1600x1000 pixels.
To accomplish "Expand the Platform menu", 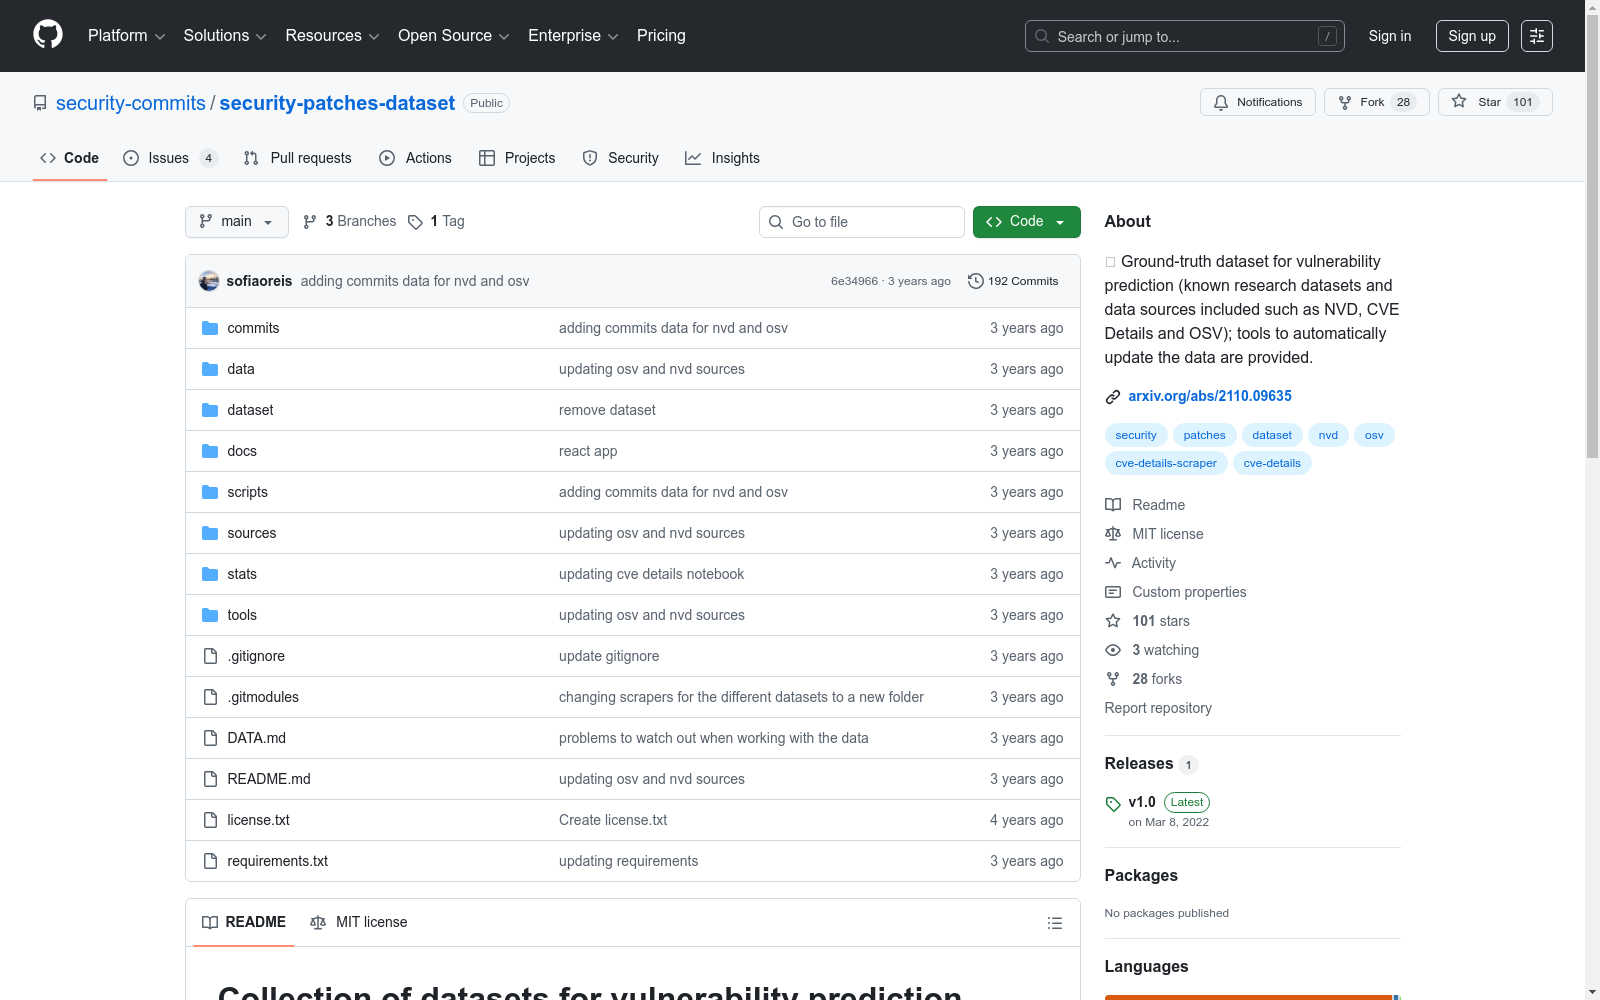I will click(x=126, y=36).
